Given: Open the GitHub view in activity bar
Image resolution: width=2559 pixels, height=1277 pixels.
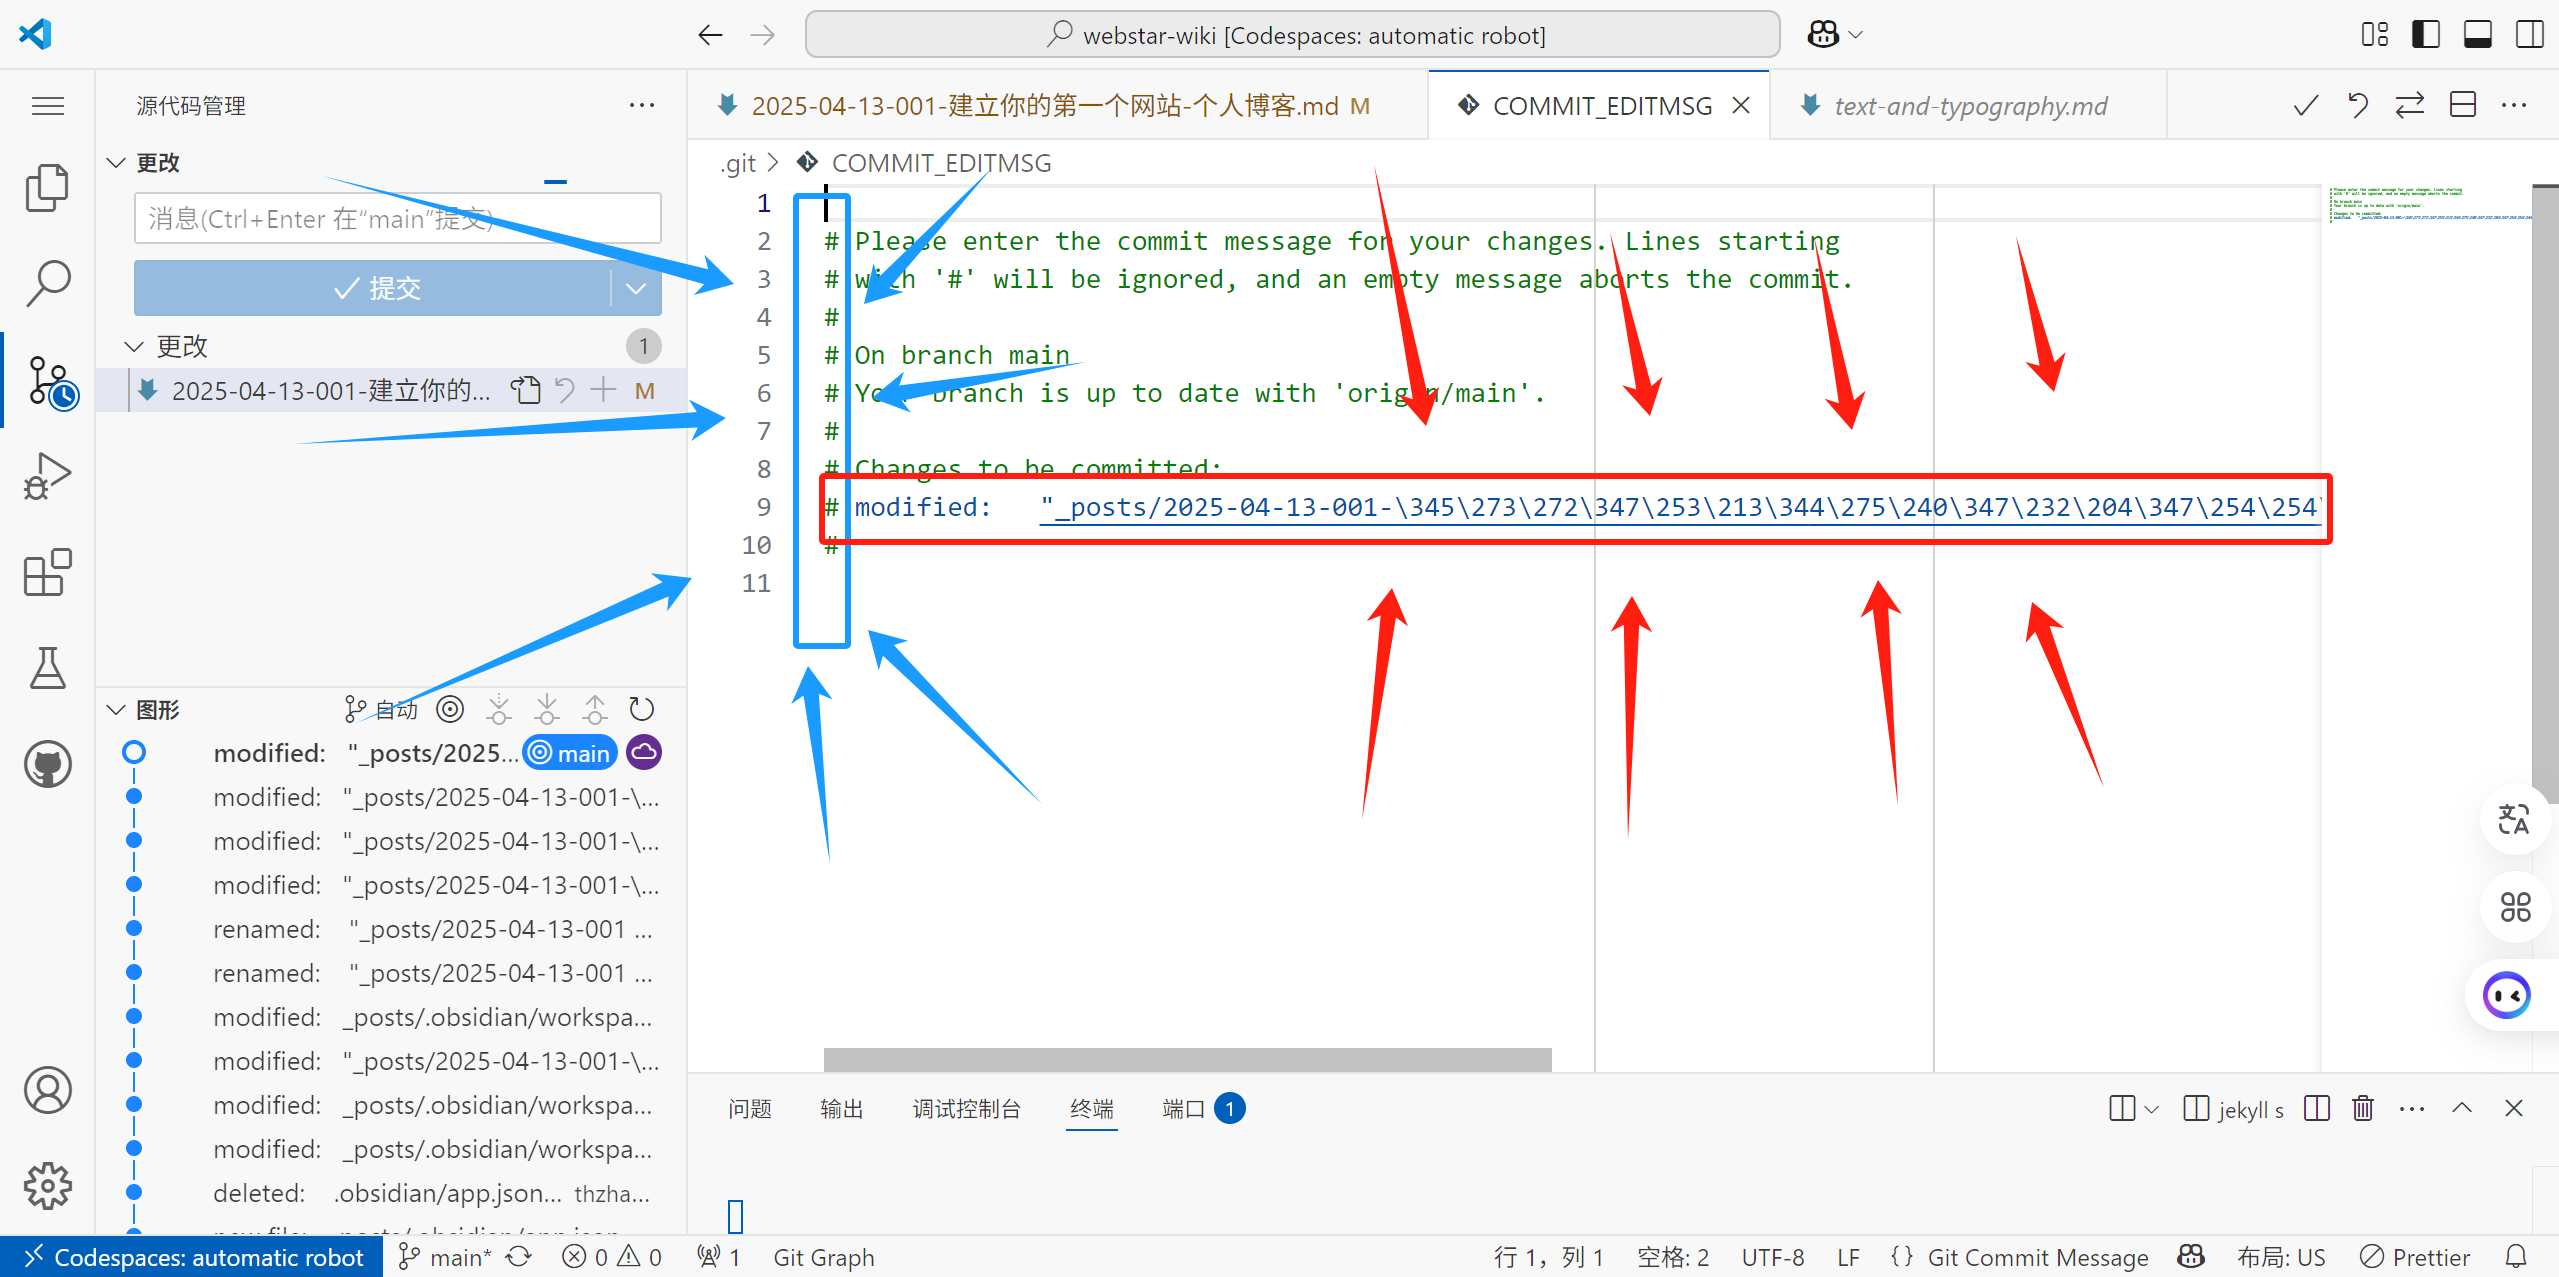Looking at the screenshot, I should [47, 765].
